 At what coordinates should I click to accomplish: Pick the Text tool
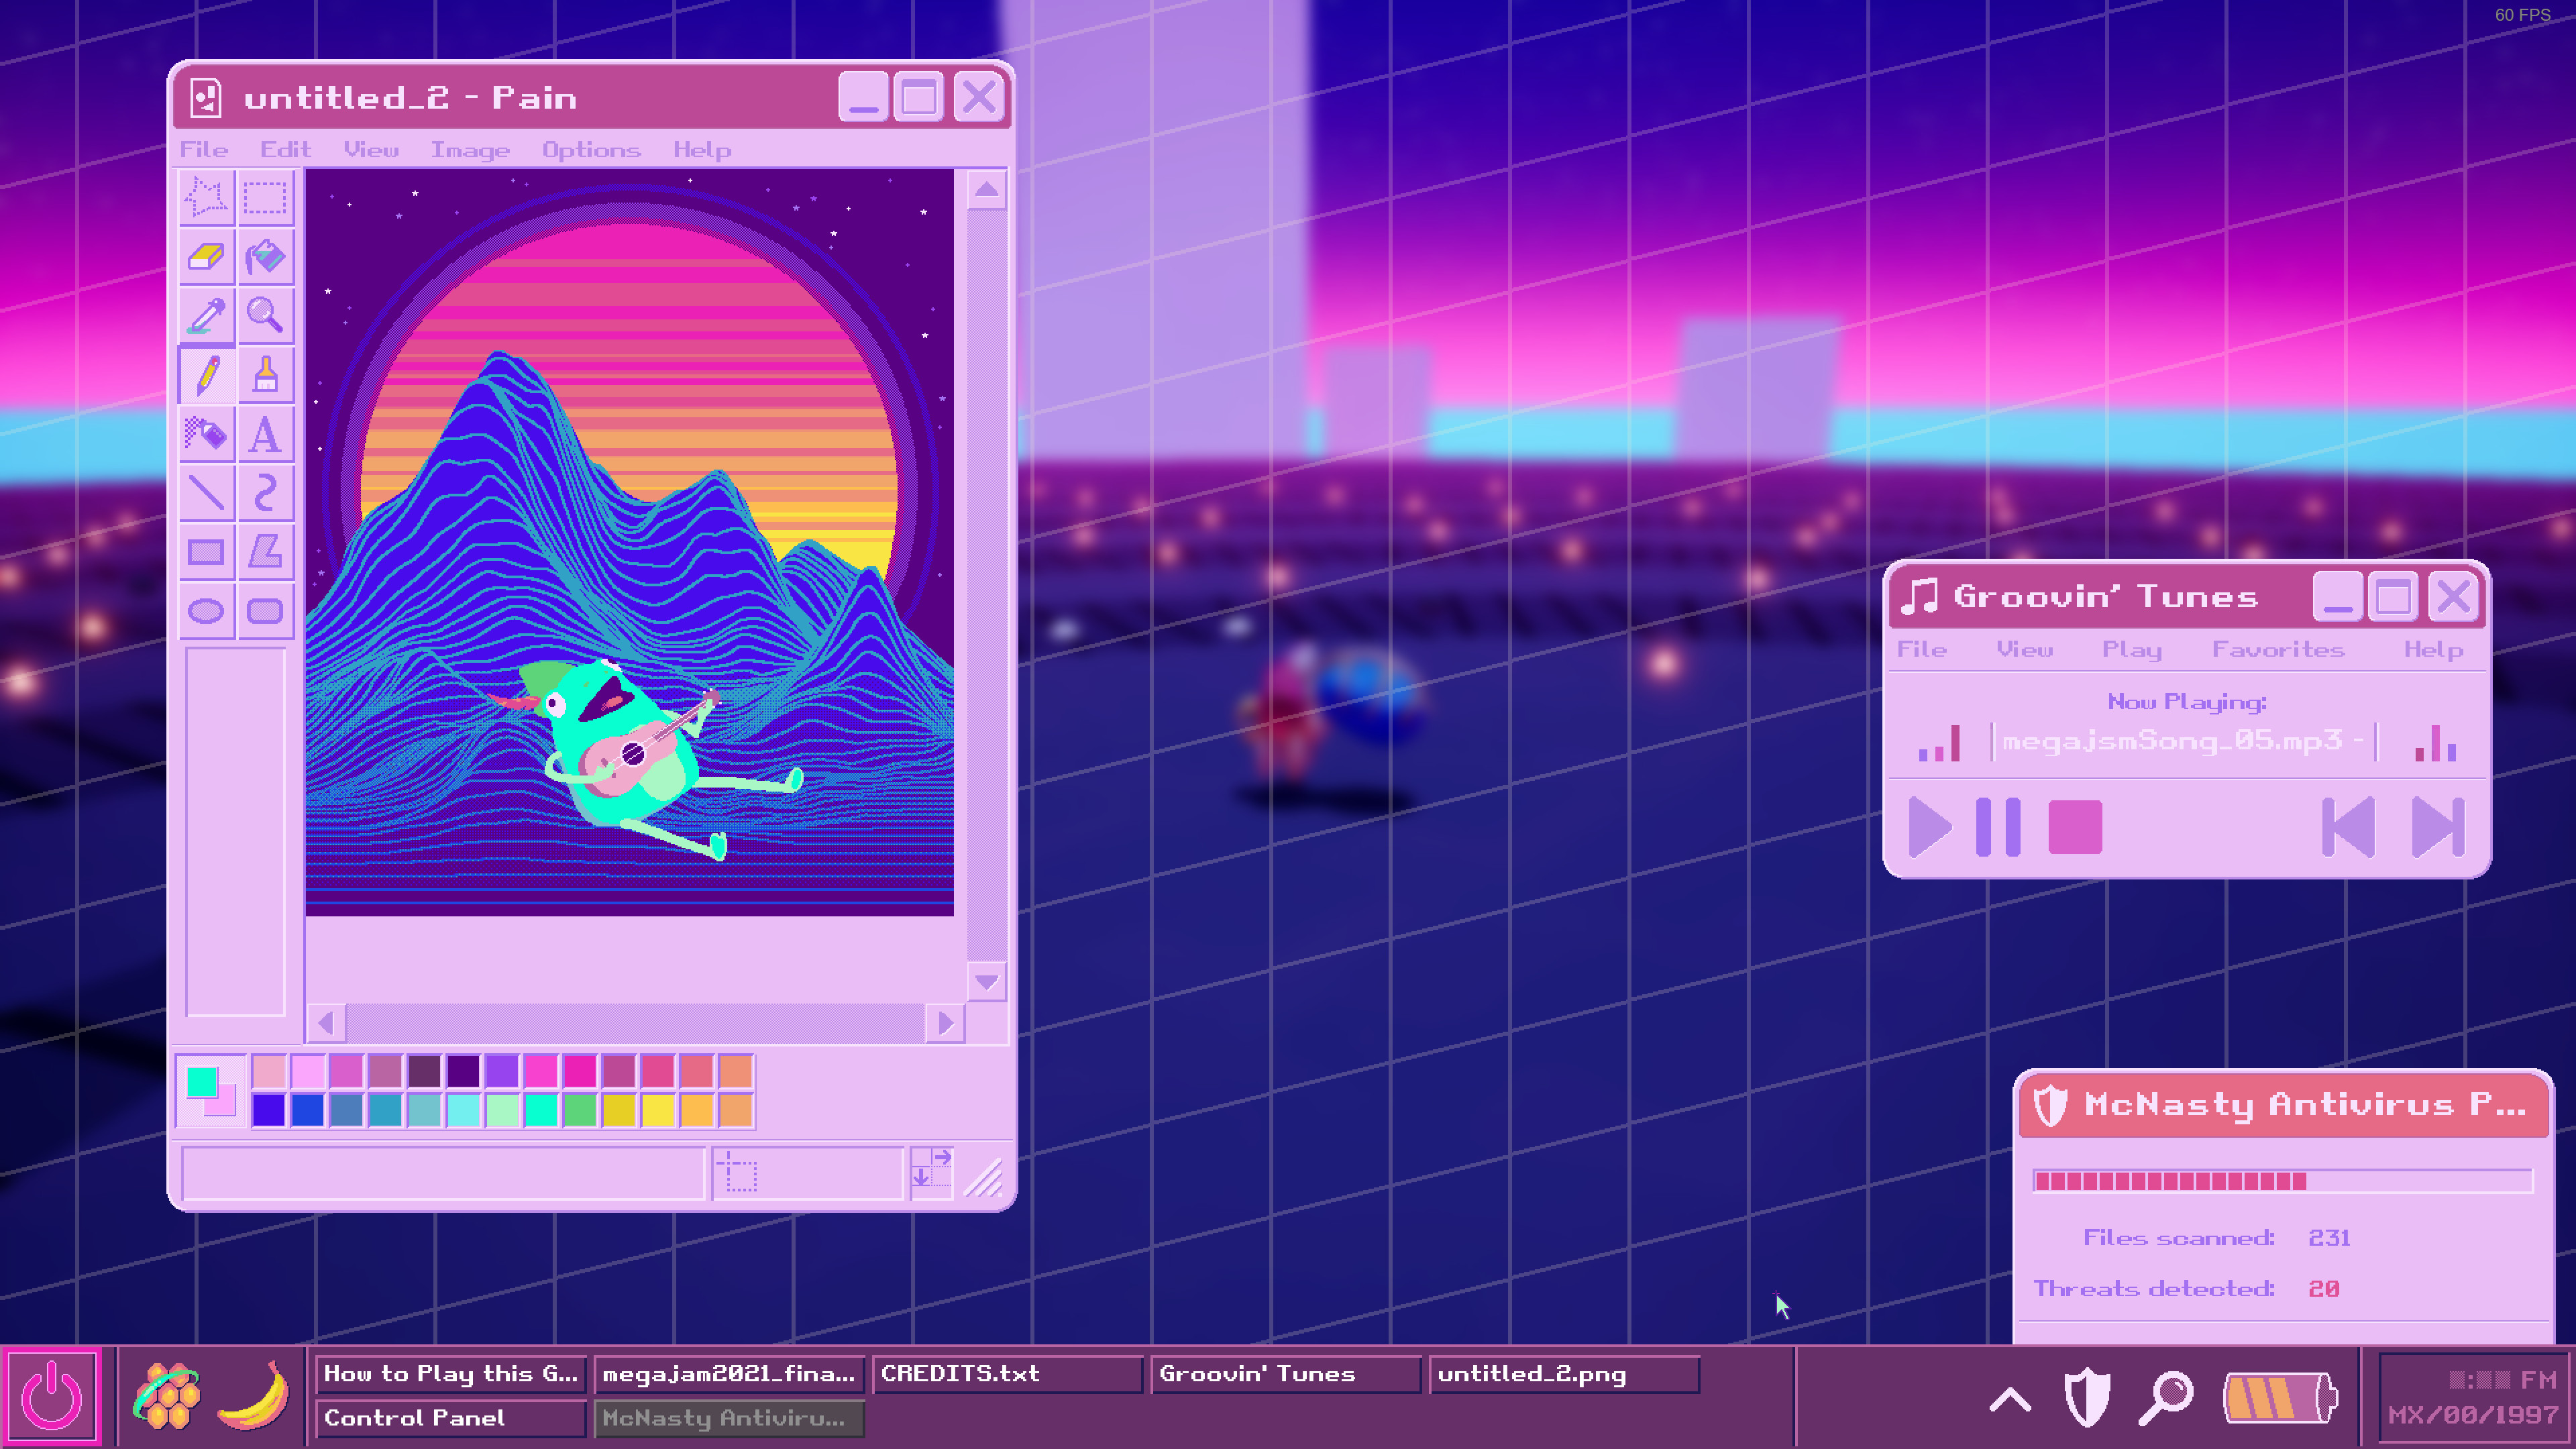pyautogui.click(x=266, y=435)
